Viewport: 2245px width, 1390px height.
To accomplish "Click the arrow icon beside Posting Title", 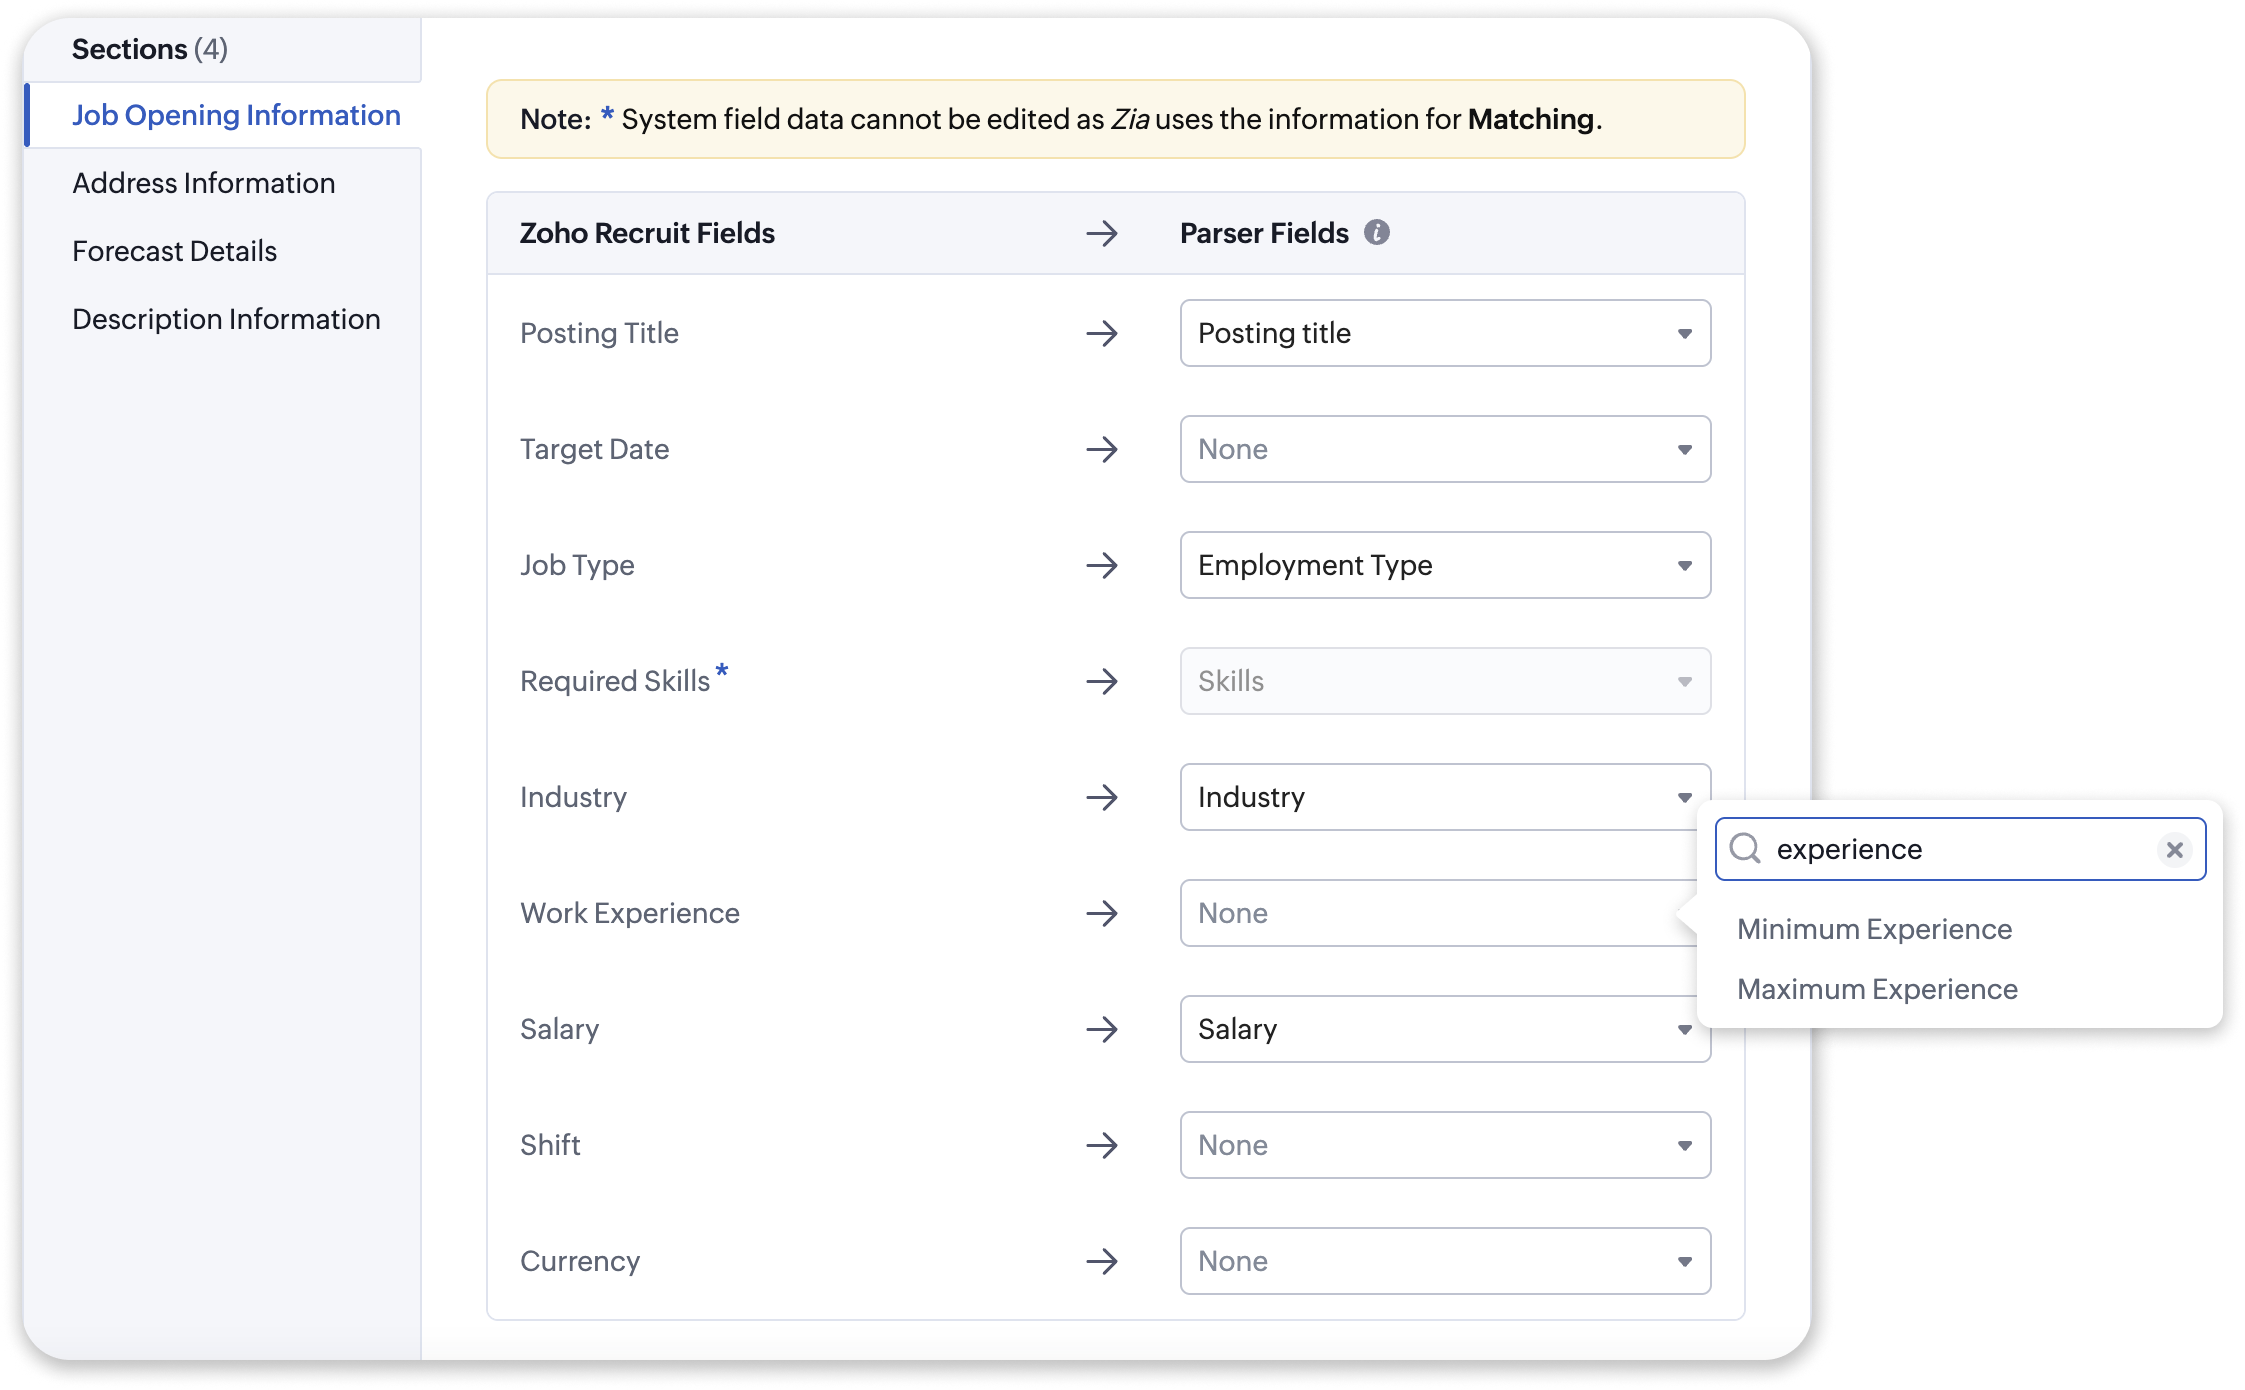I will (1102, 333).
